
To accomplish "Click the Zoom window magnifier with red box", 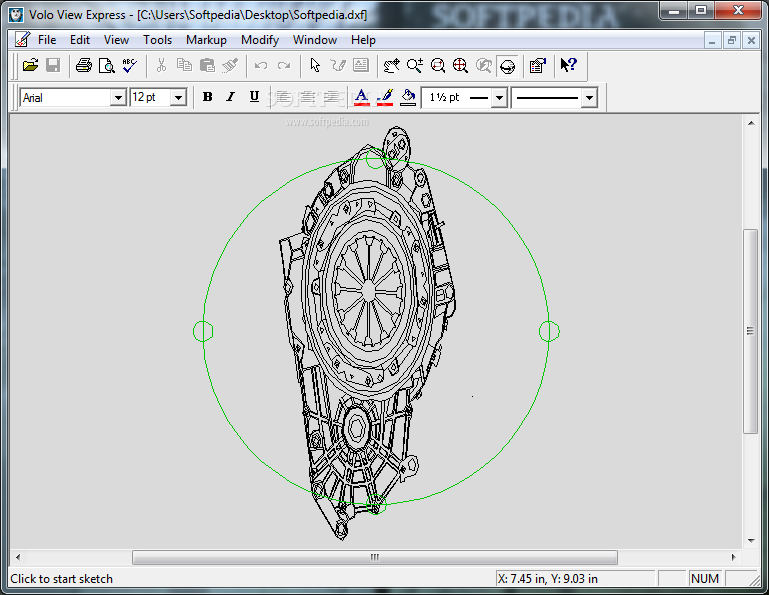I will click(437, 65).
